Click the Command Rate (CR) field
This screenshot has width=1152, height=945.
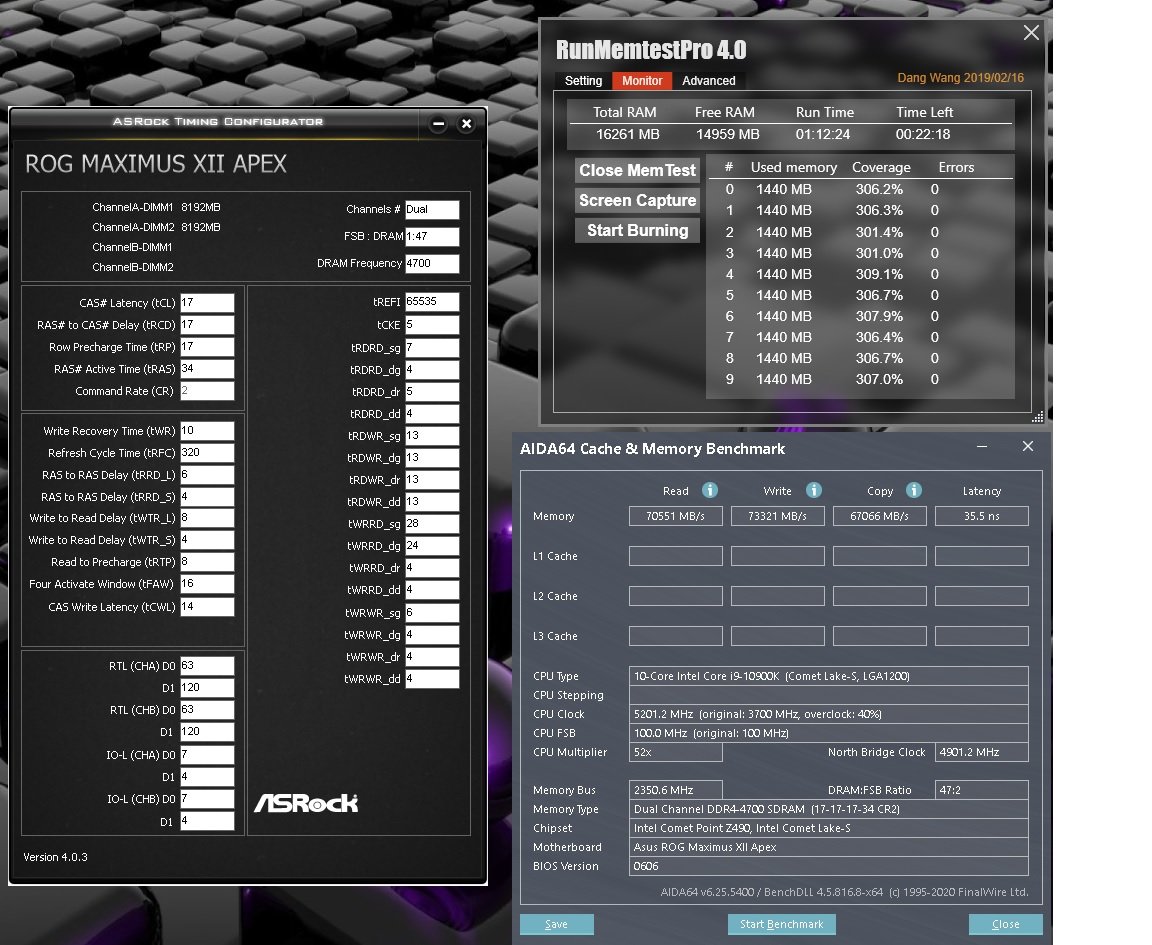[x=207, y=391]
